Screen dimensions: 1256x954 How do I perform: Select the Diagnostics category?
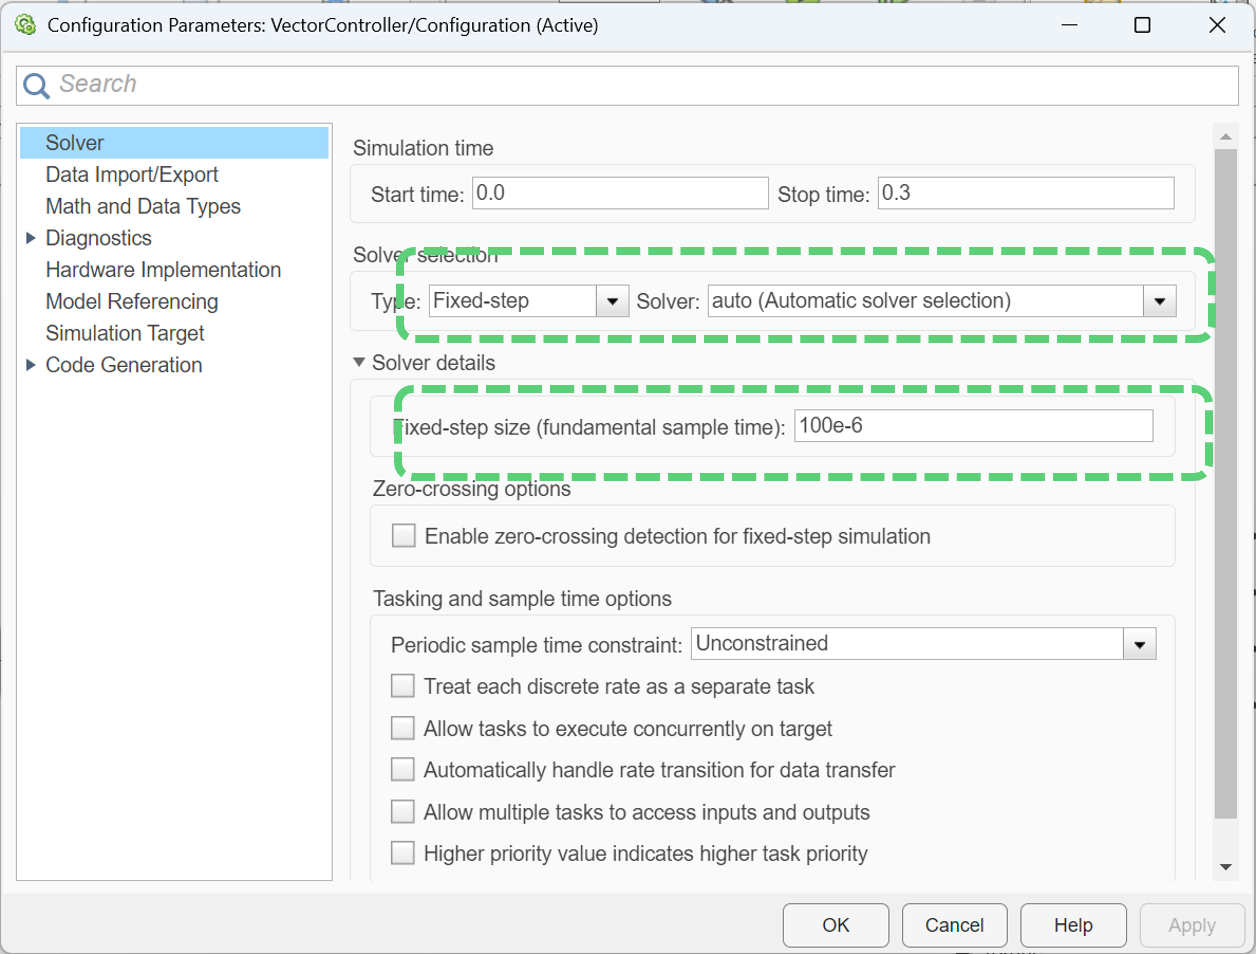tap(98, 238)
